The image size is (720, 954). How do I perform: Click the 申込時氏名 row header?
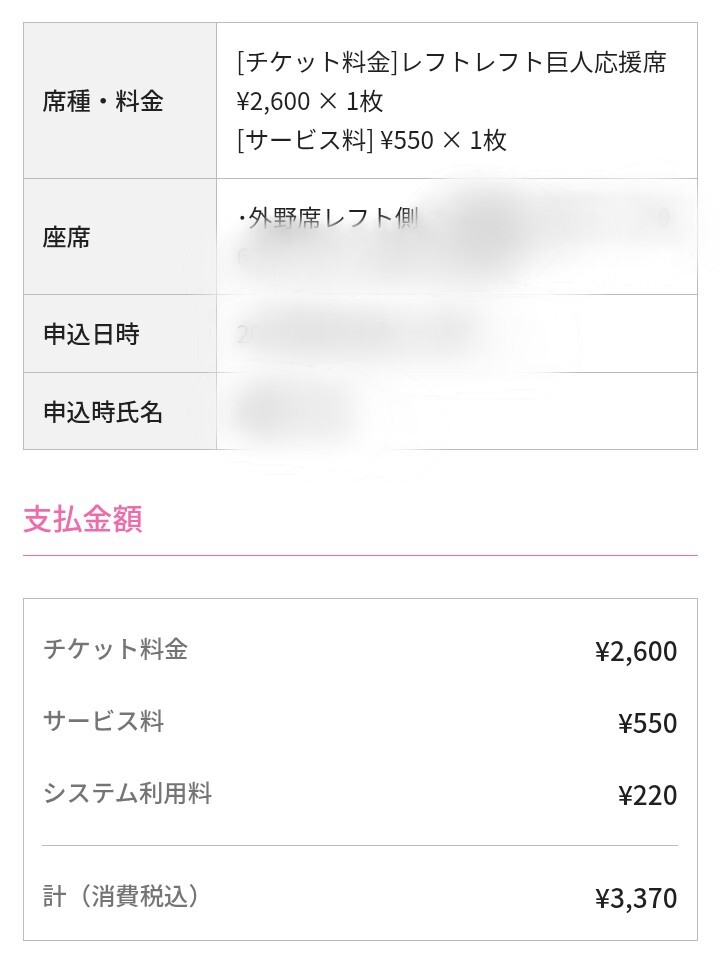pyautogui.click(x=103, y=411)
